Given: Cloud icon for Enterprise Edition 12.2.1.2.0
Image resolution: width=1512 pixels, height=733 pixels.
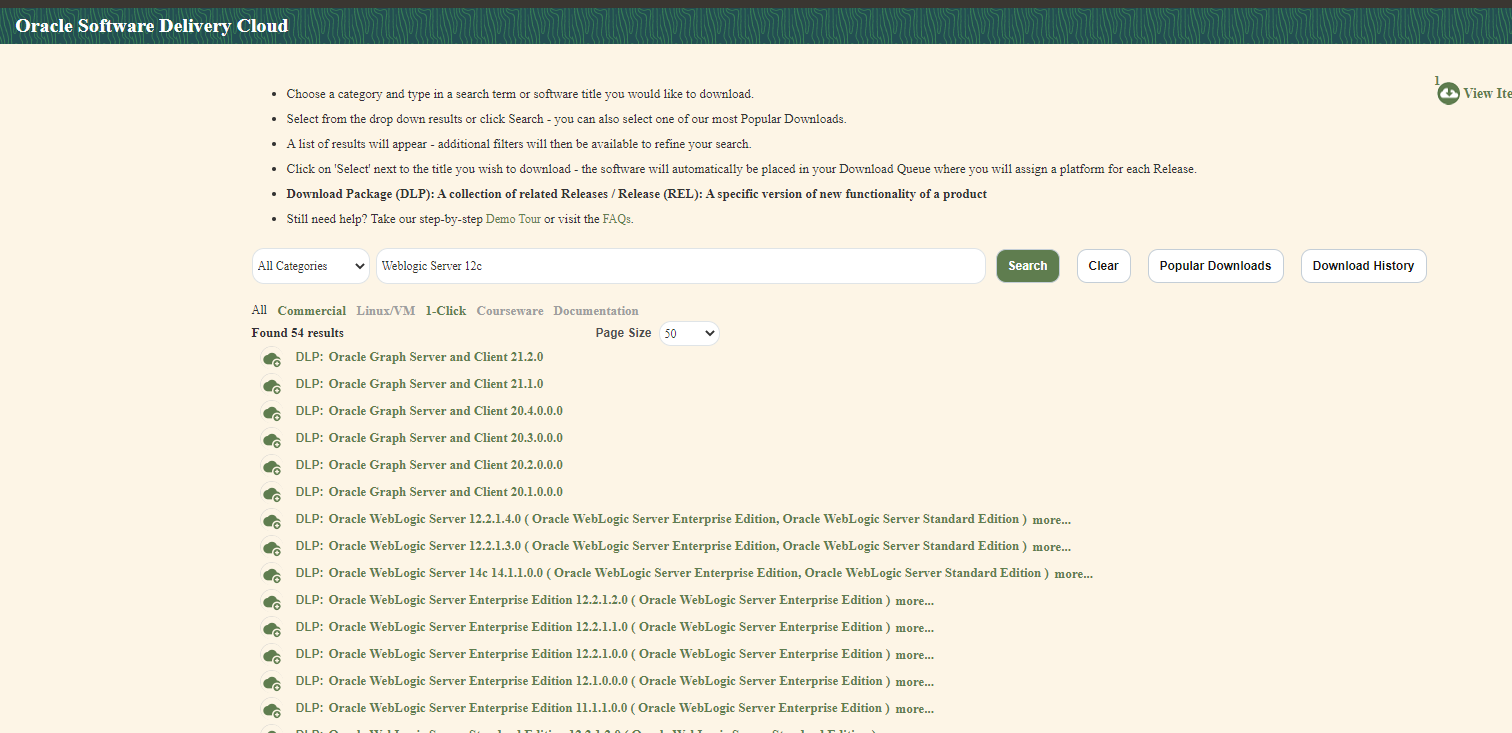Looking at the screenshot, I should 271,602.
